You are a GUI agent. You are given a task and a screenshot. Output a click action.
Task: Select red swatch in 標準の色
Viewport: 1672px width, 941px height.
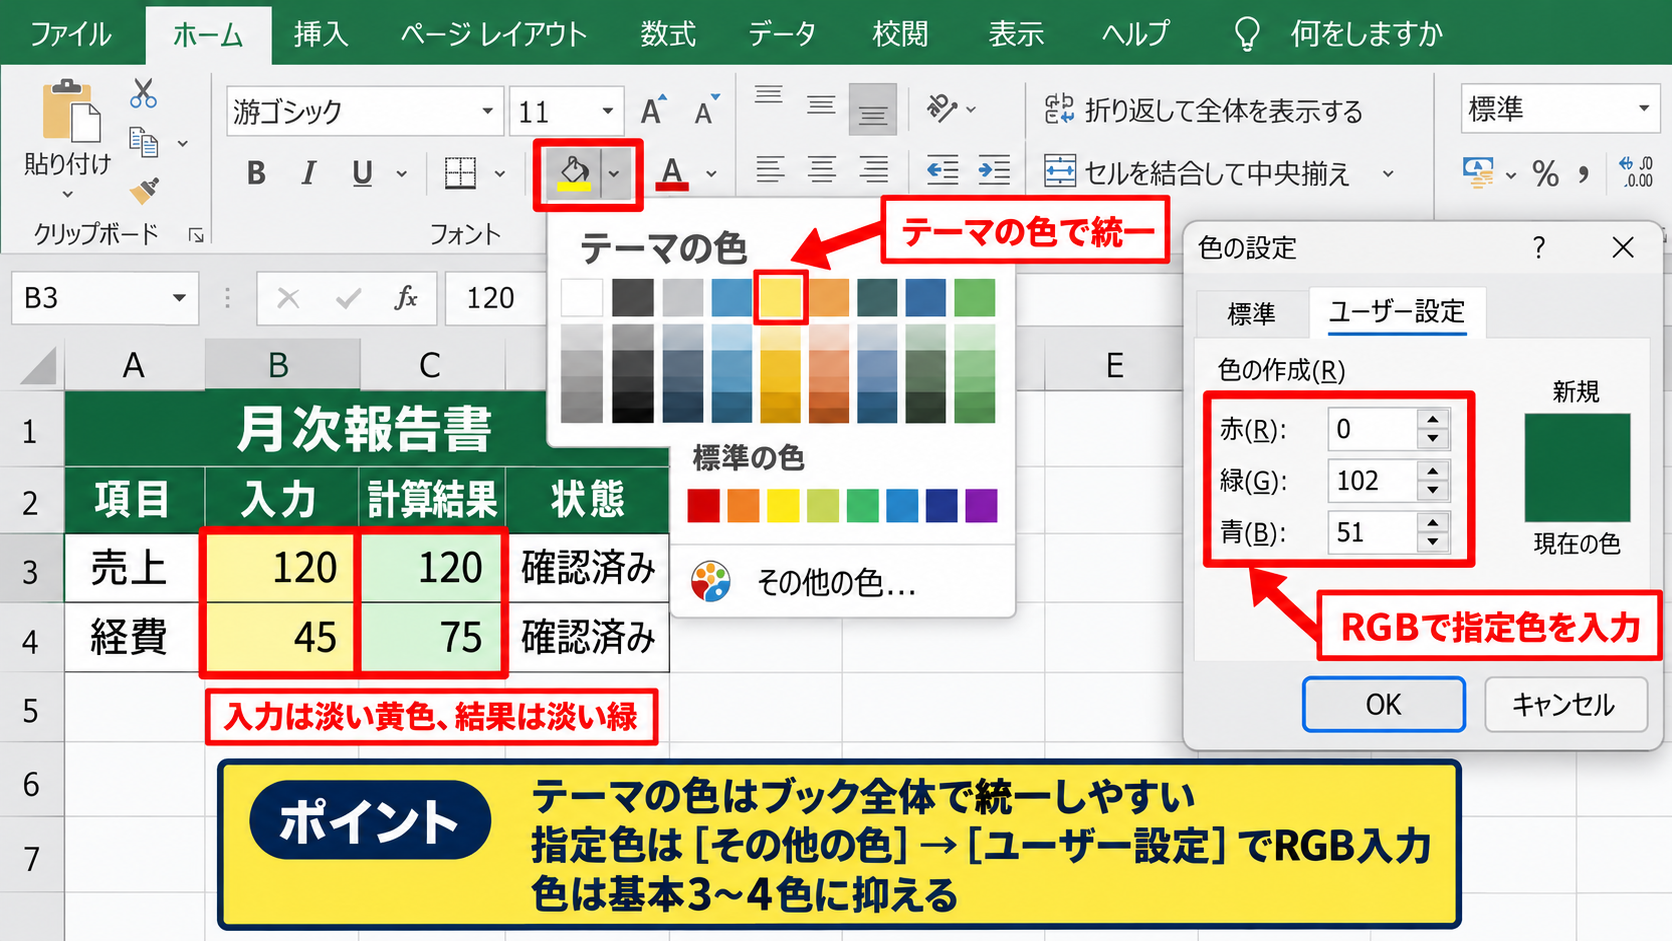pyautogui.click(x=703, y=506)
